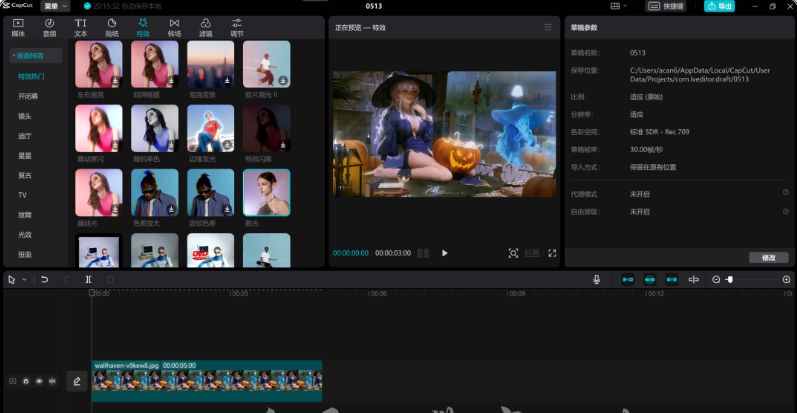The height and width of the screenshot is (413, 797).
Task: Click the draft save path text
Action: (700, 75)
